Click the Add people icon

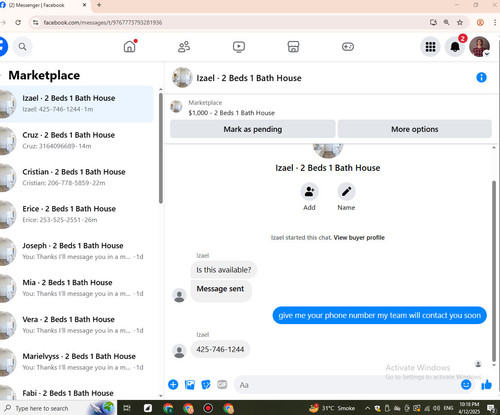(309, 191)
